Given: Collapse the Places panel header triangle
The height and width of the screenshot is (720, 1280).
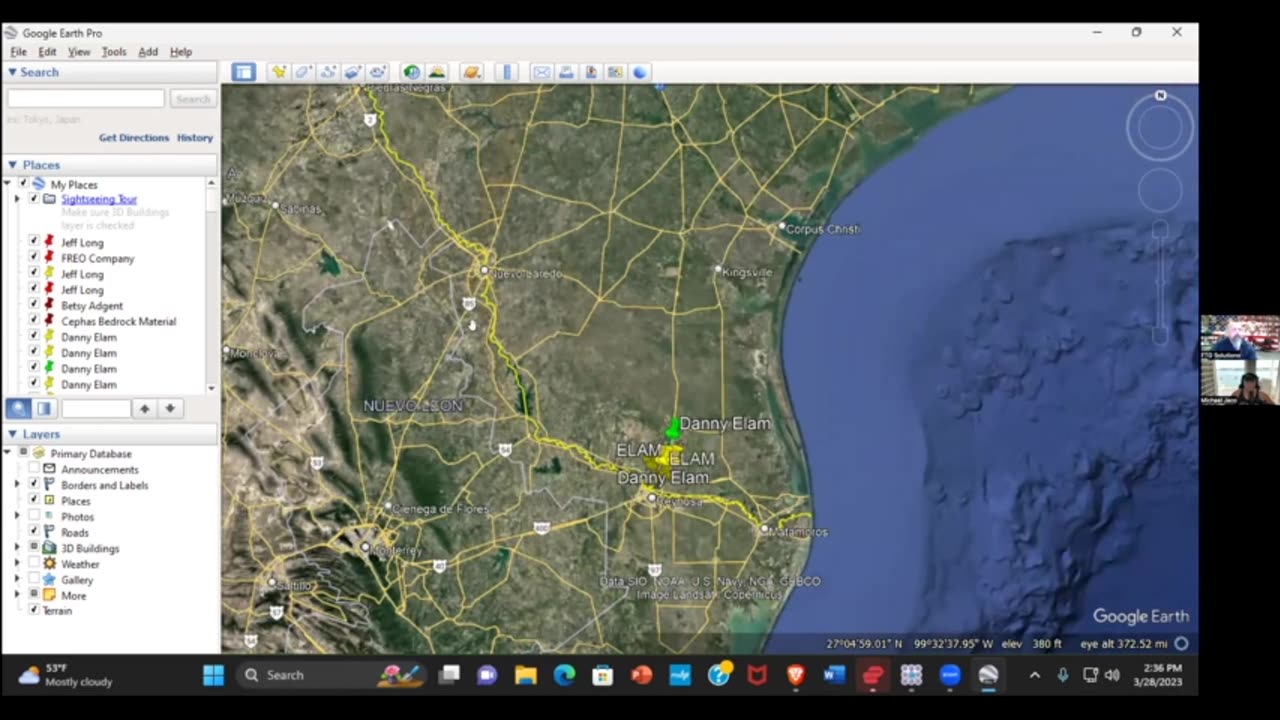Looking at the screenshot, I should point(12,165).
